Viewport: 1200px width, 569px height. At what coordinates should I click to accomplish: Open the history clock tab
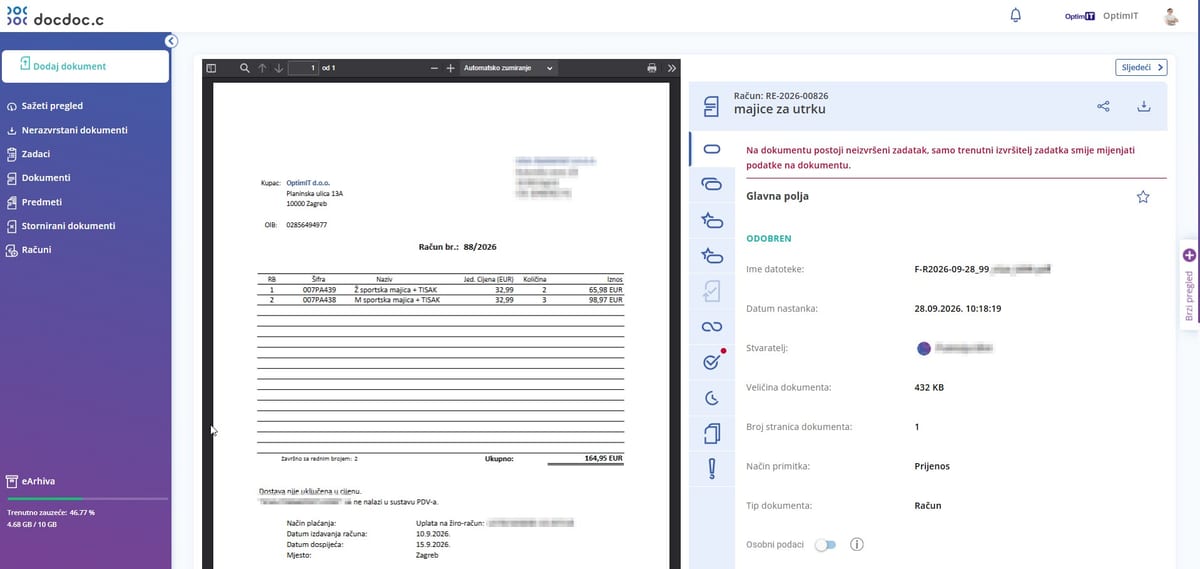point(712,399)
